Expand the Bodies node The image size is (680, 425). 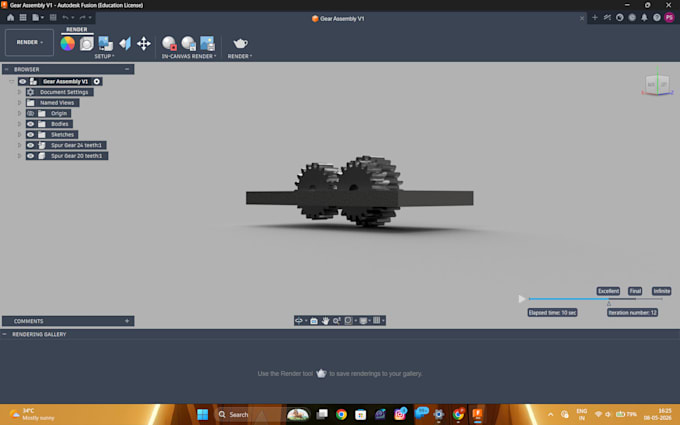(x=19, y=124)
